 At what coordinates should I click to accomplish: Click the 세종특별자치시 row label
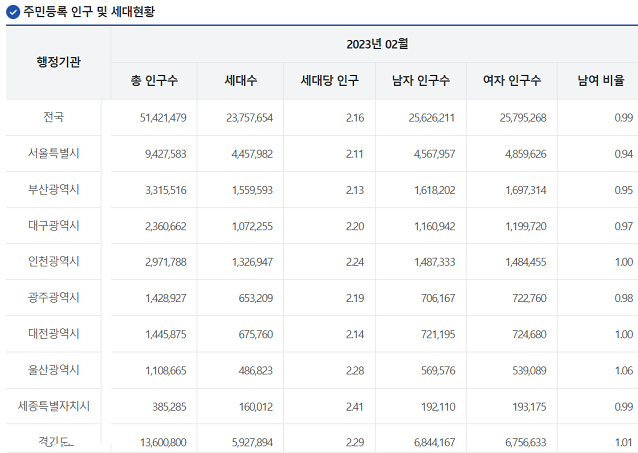pyautogui.click(x=54, y=406)
